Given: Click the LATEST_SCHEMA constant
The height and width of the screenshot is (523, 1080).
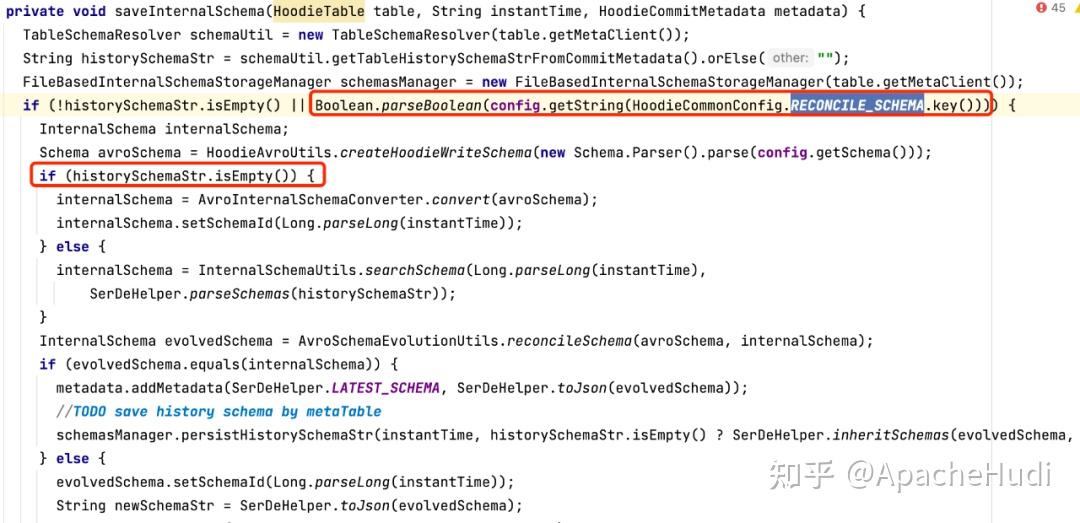Looking at the screenshot, I should pos(385,388).
